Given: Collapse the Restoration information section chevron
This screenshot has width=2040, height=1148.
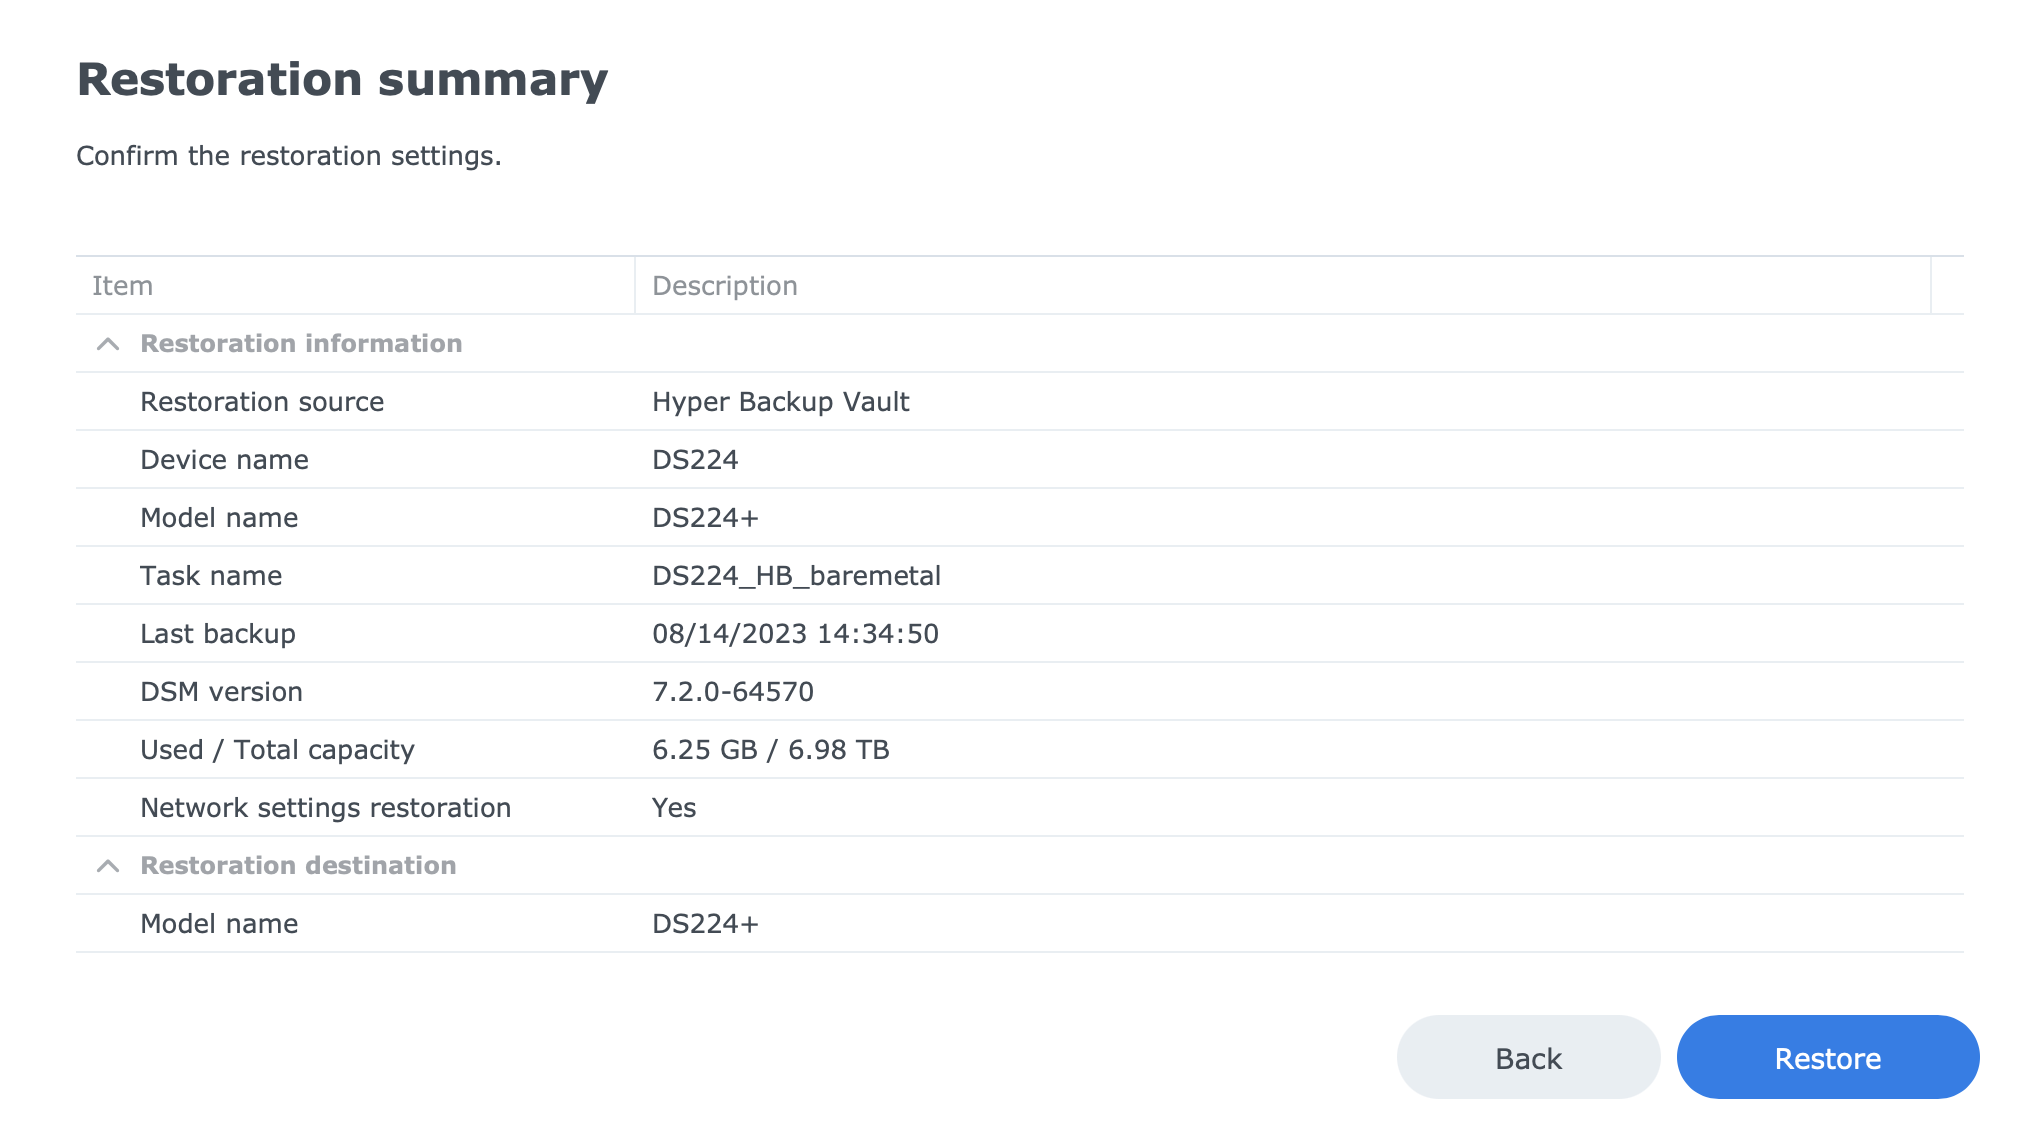Looking at the screenshot, I should (108, 344).
